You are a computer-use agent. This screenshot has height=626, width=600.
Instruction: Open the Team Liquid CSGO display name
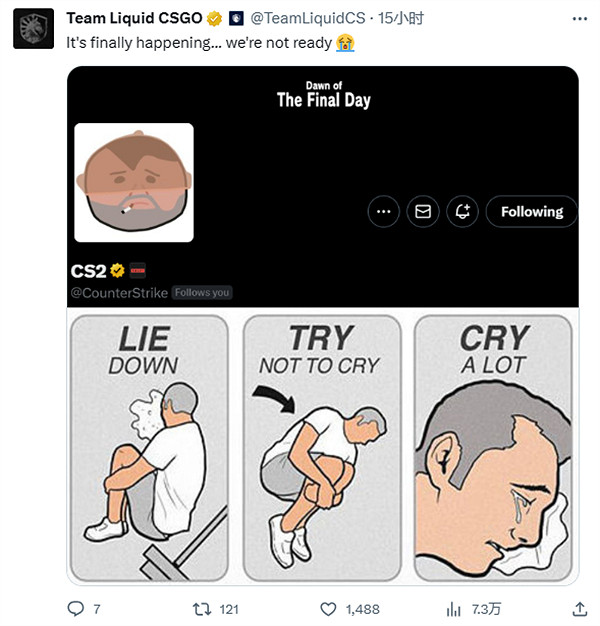pyautogui.click(x=134, y=19)
